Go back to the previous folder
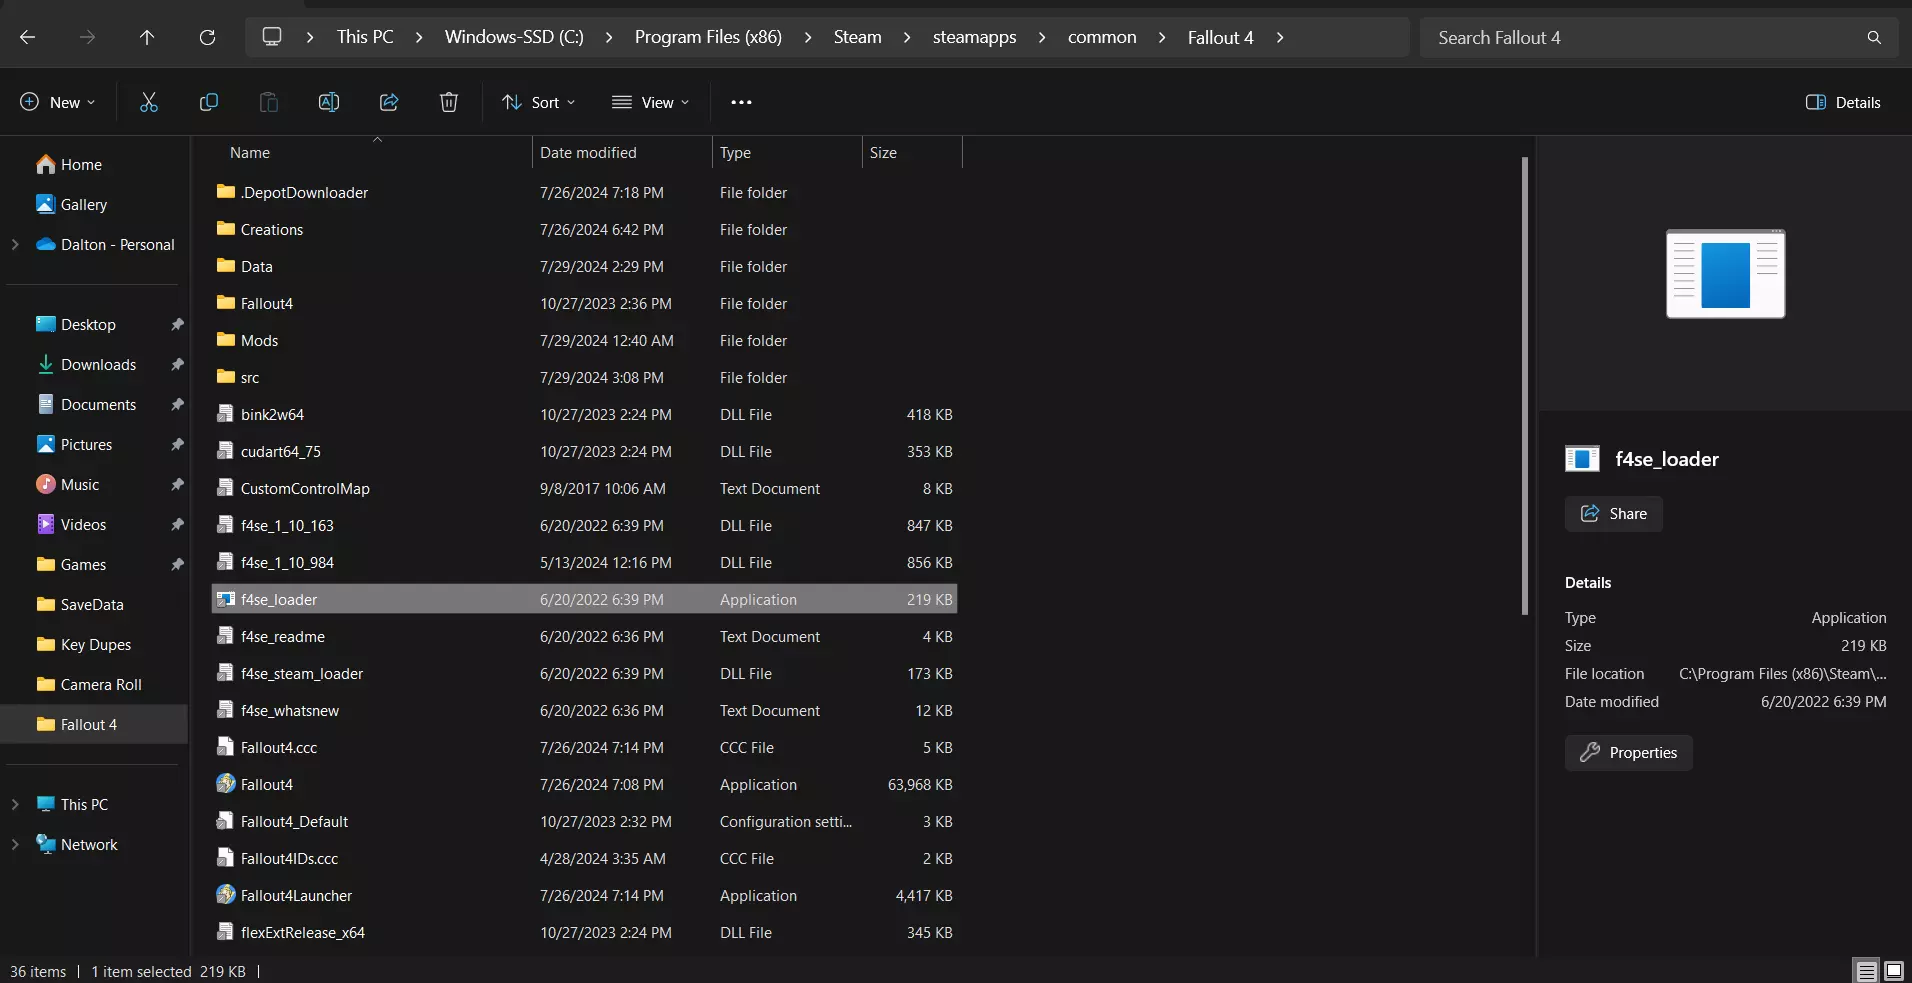This screenshot has width=1912, height=983. pyautogui.click(x=28, y=37)
